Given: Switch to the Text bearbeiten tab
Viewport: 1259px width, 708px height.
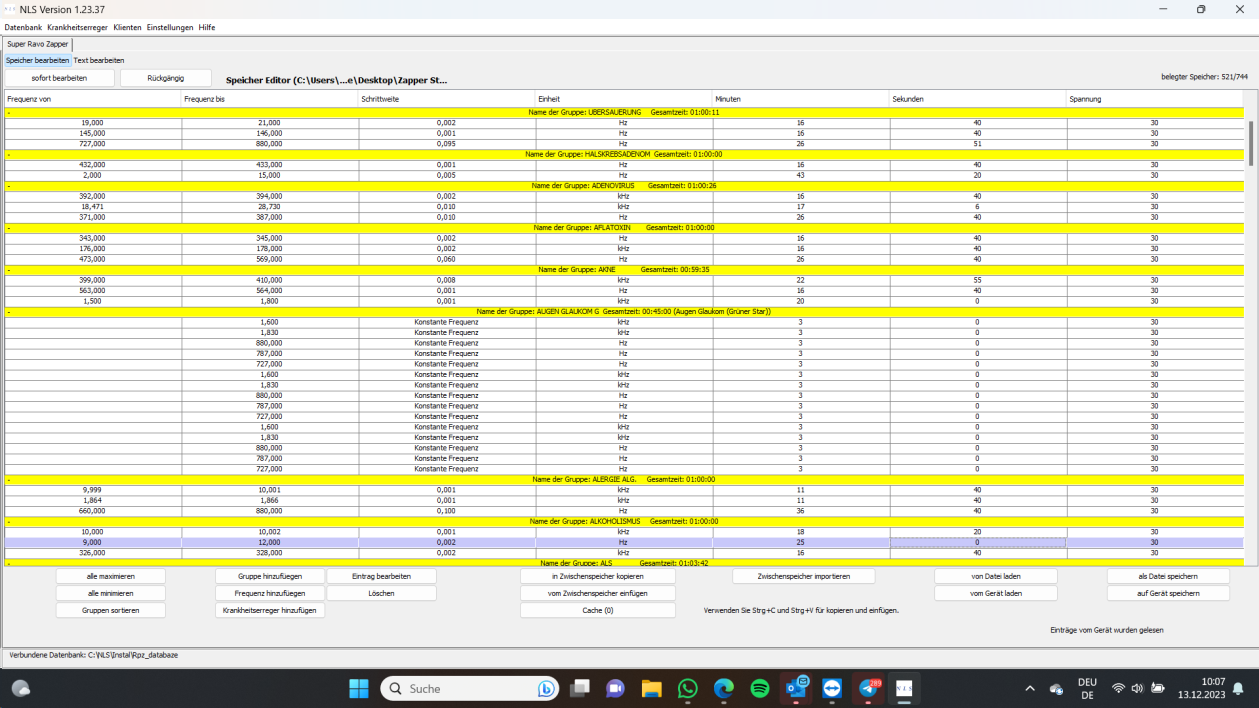Looking at the screenshot, I should pyautogui.click(x=99, y=60).
